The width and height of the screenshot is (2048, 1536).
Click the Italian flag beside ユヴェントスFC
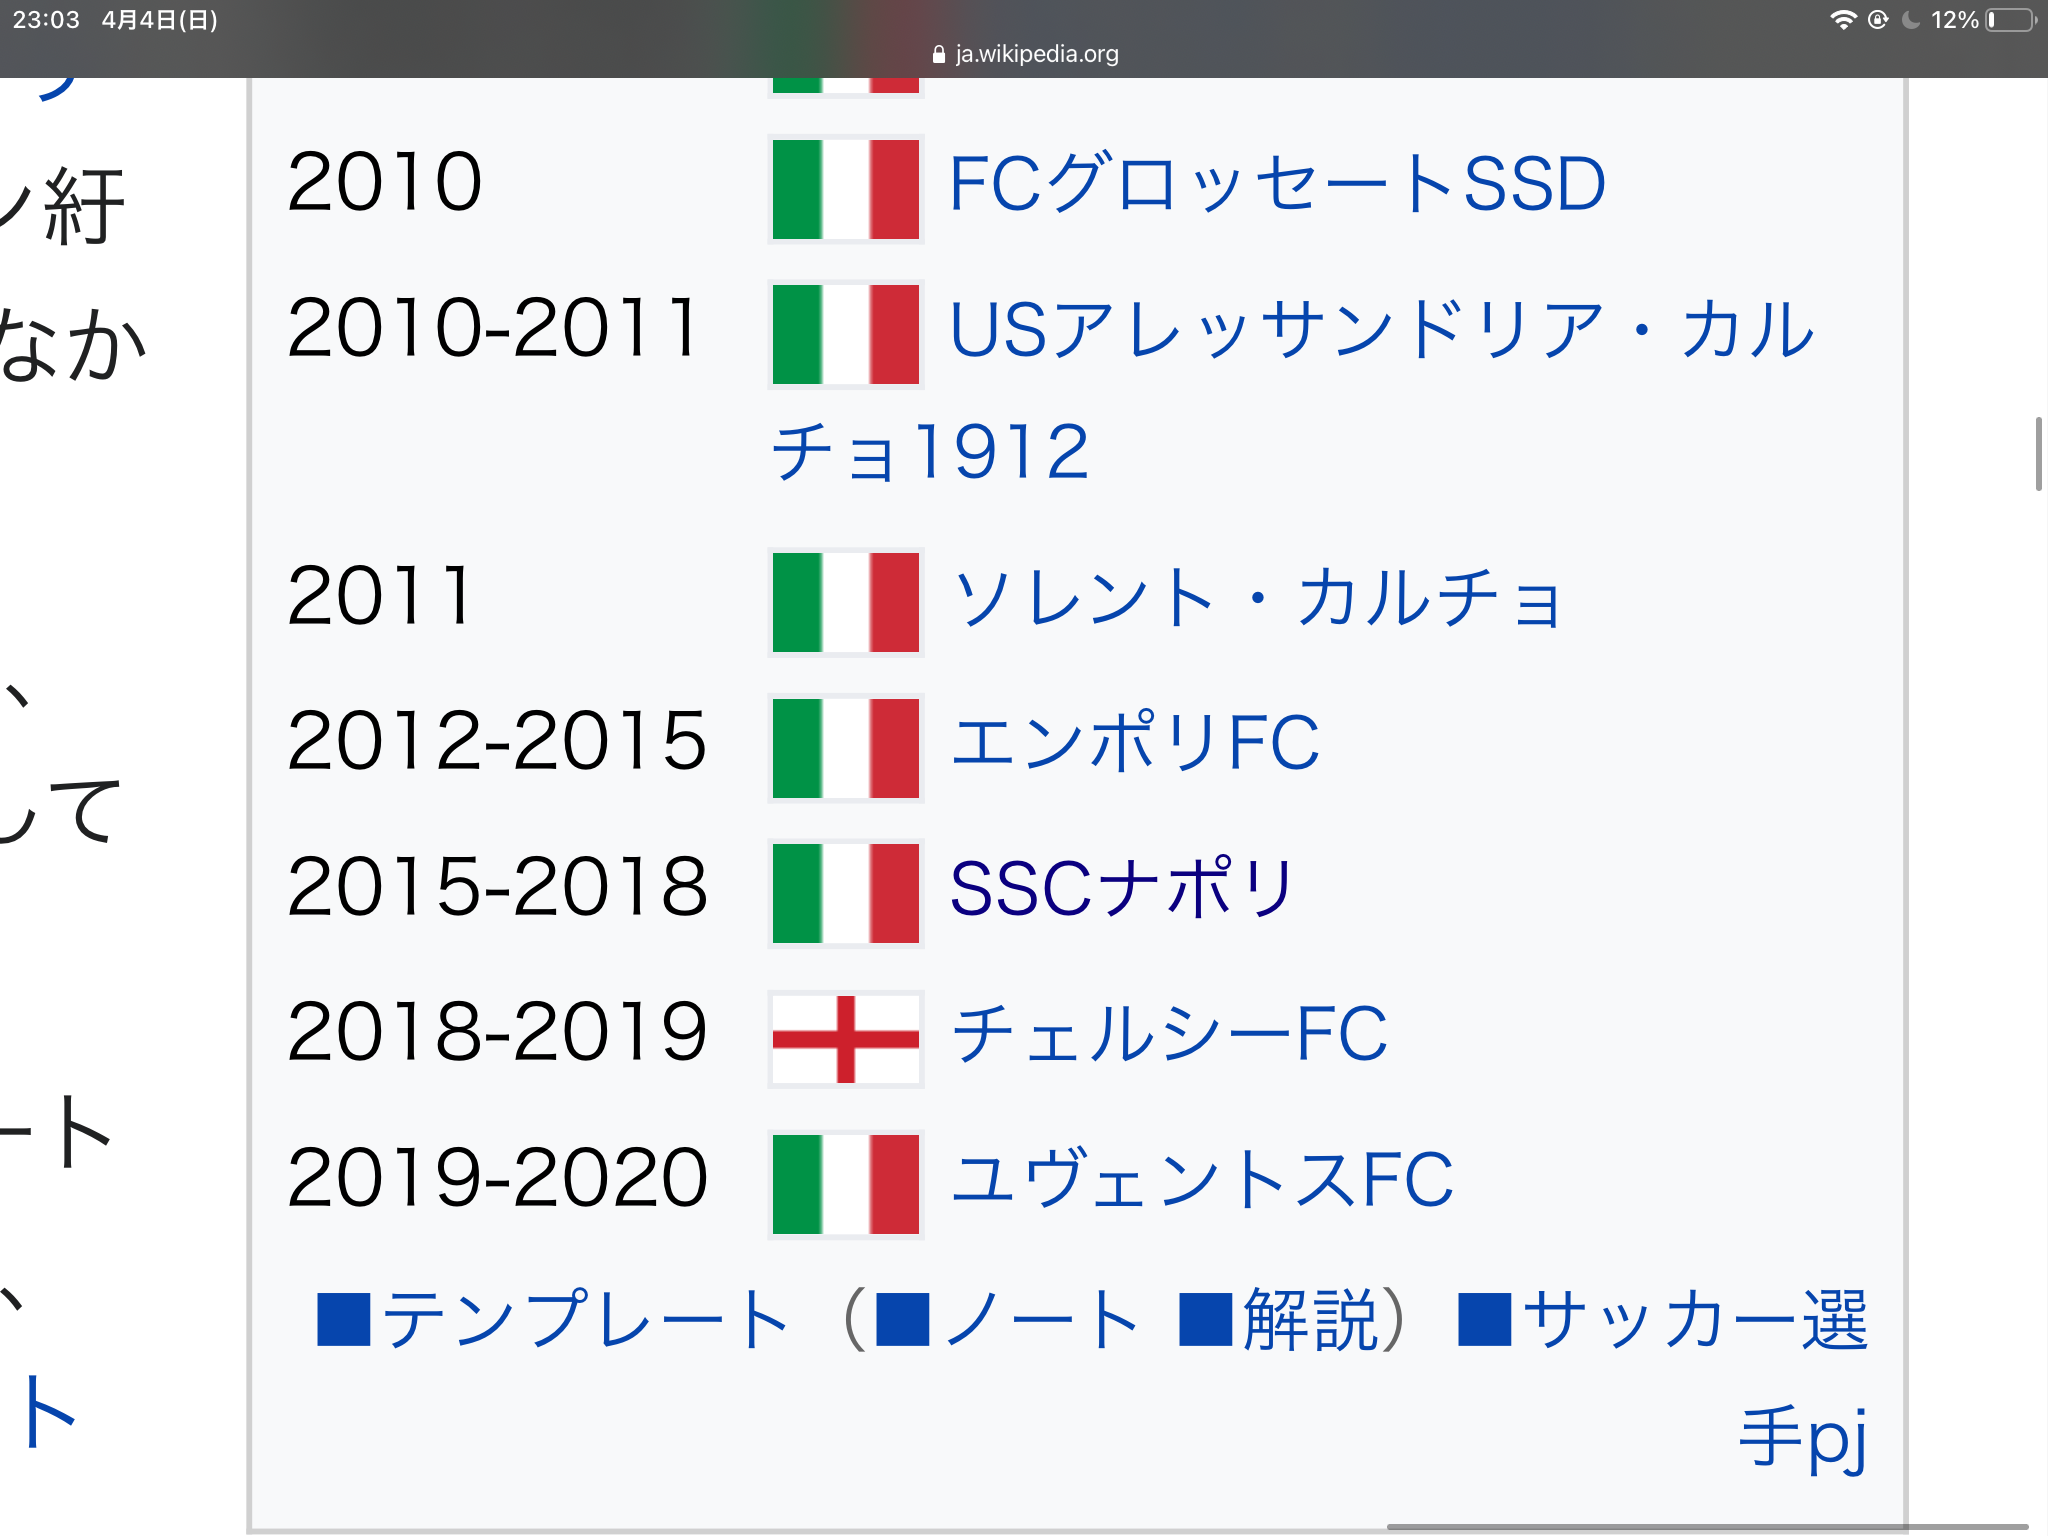[x=845, y=1184]
